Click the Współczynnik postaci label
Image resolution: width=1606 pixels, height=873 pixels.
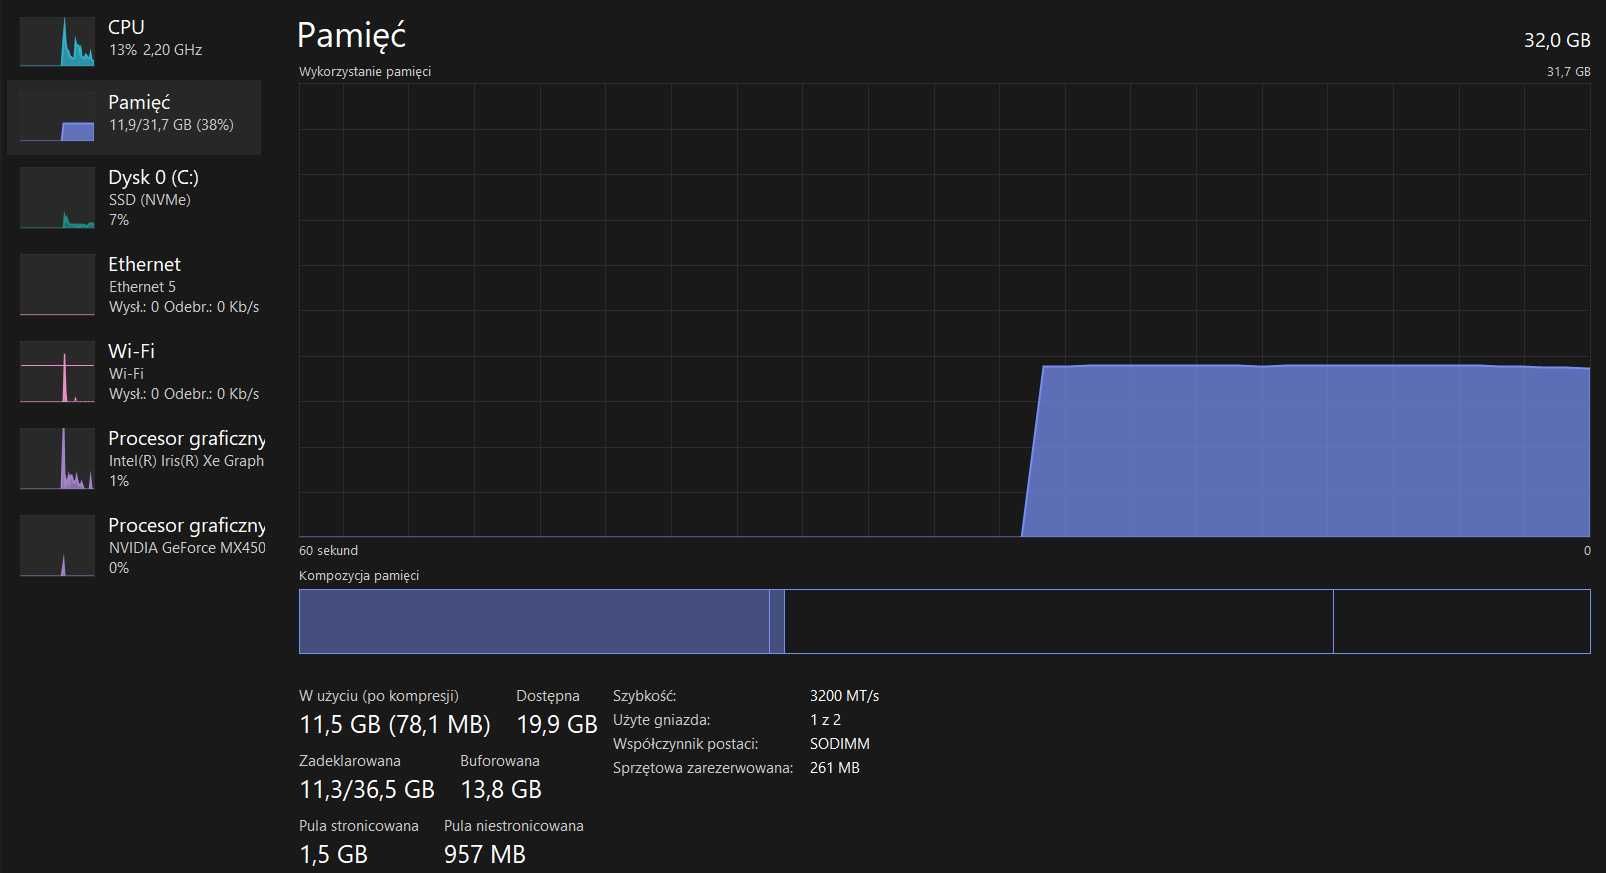[686, 744]
